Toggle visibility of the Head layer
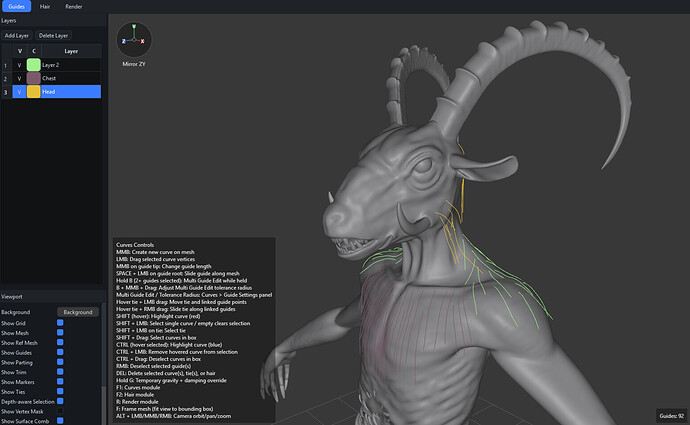 (x=19, y=92)
